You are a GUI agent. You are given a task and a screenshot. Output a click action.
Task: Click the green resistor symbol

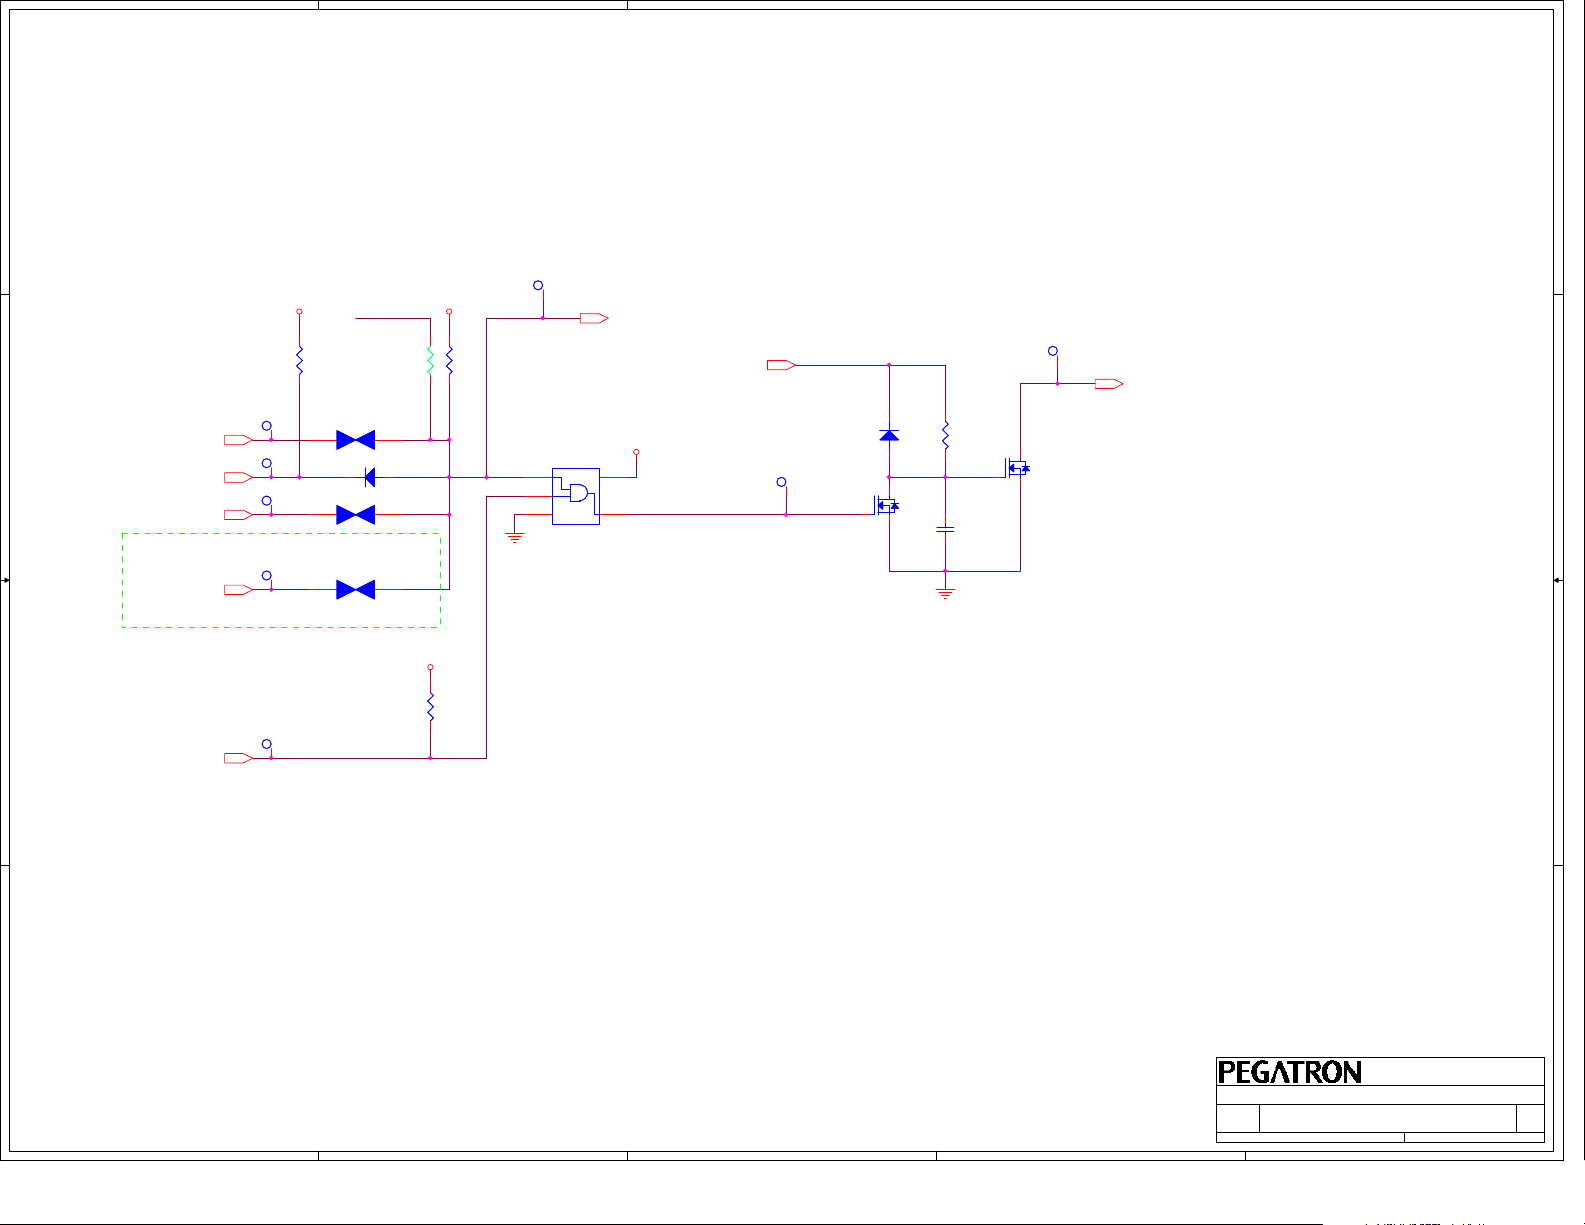coord(430,360)
